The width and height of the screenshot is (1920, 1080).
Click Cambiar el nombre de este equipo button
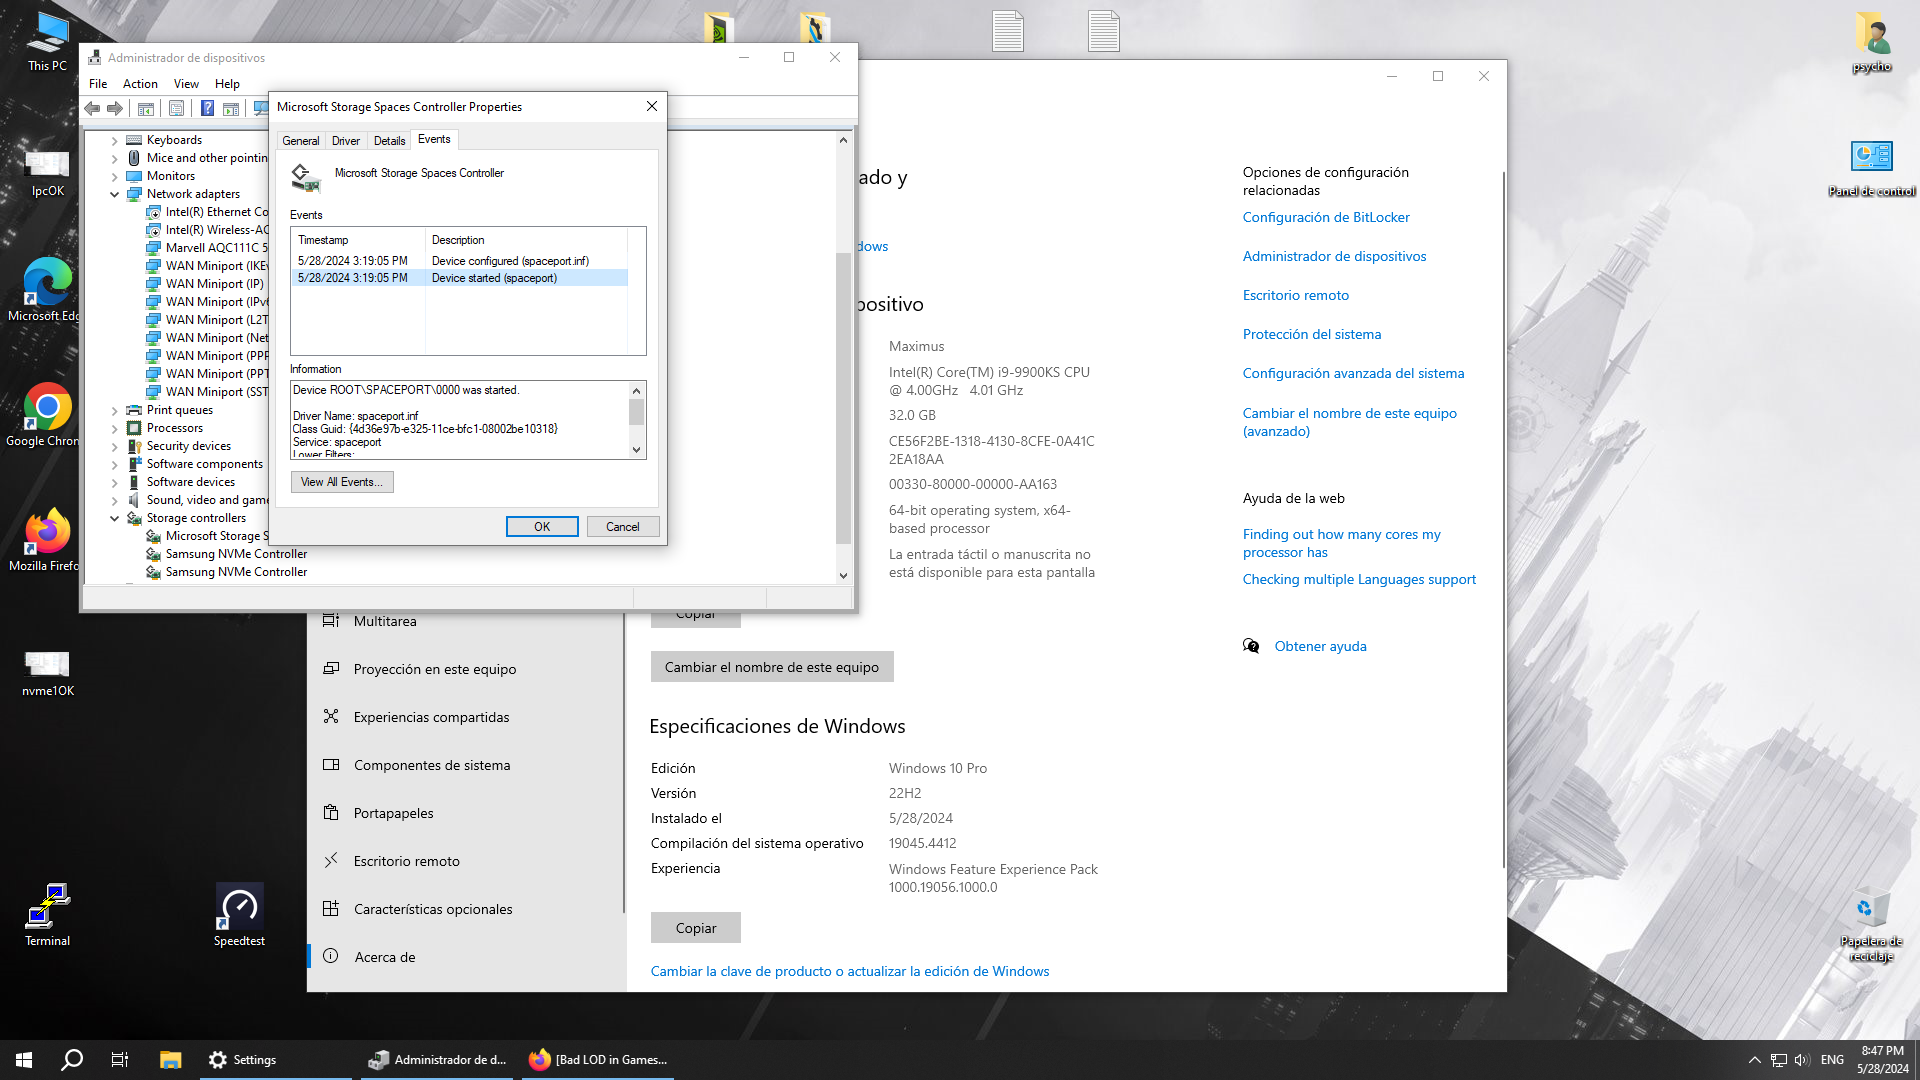tap(772, 667)
